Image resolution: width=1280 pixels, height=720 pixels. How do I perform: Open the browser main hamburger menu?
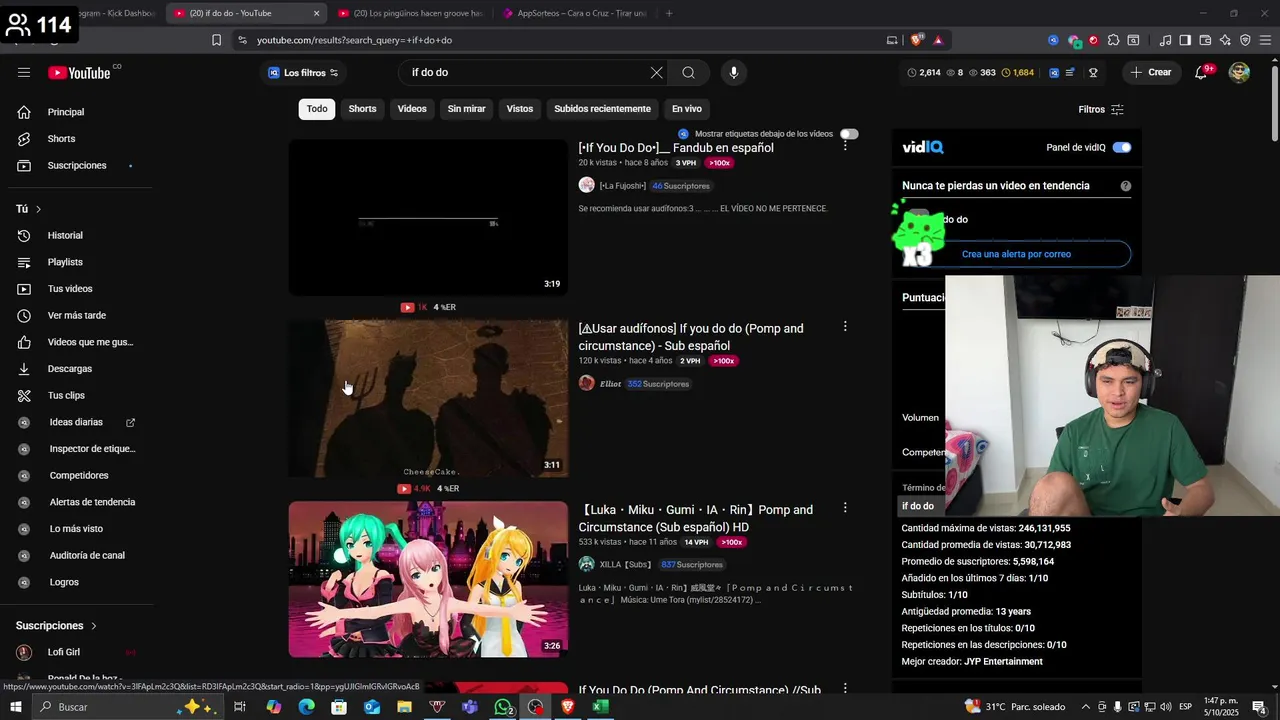[x=1265, y=40]
